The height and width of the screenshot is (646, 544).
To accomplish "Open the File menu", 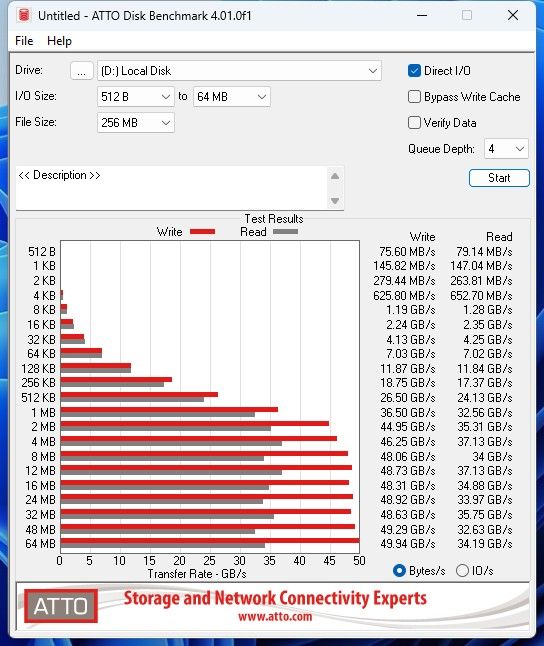I will click(x=24, y=41).
